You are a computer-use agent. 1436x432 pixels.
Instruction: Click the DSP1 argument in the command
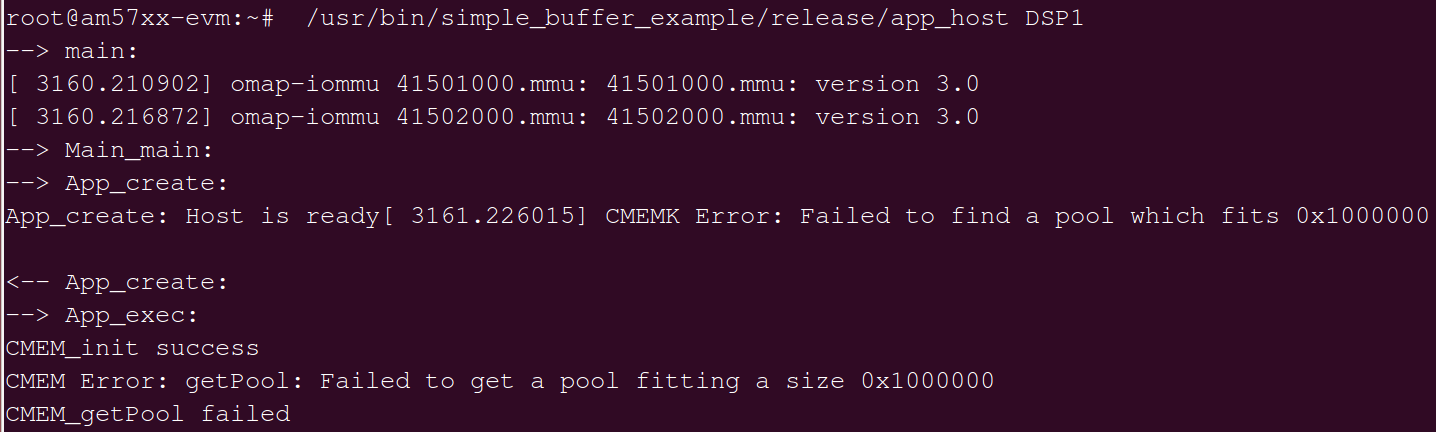[x=1054, y=19]
